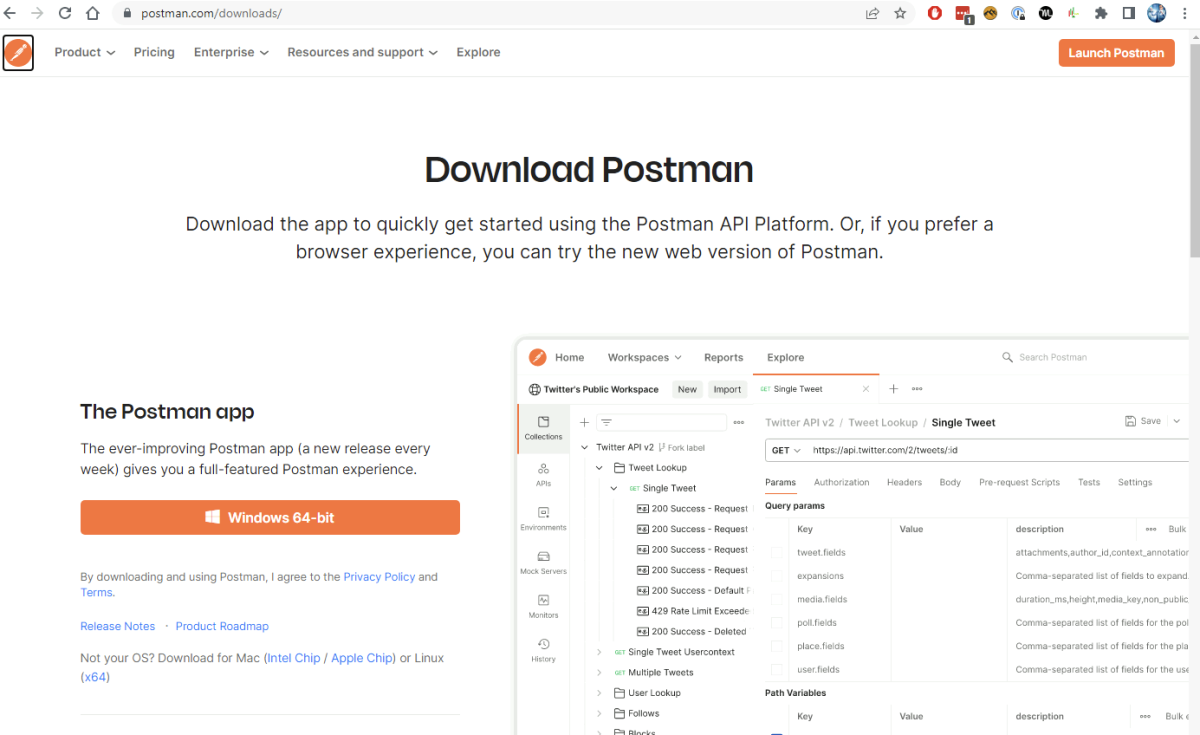
Task: Enable the expansions query parameter
Action: click(x=777, y=575)
